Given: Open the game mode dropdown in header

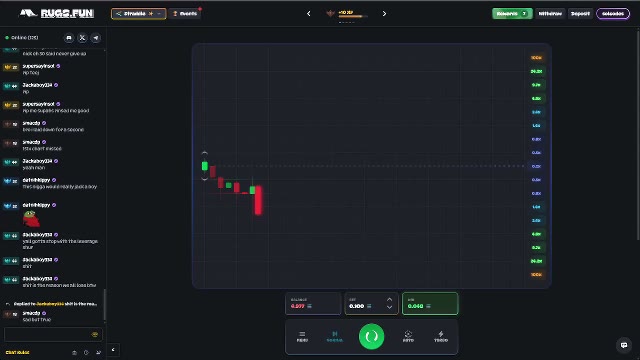Looking at the screenshot, I should pyautogui.click(x=138, y=13).
